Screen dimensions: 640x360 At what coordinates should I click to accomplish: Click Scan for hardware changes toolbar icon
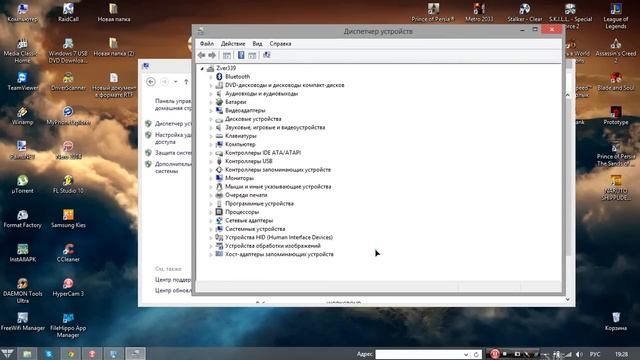click(267, 55)
